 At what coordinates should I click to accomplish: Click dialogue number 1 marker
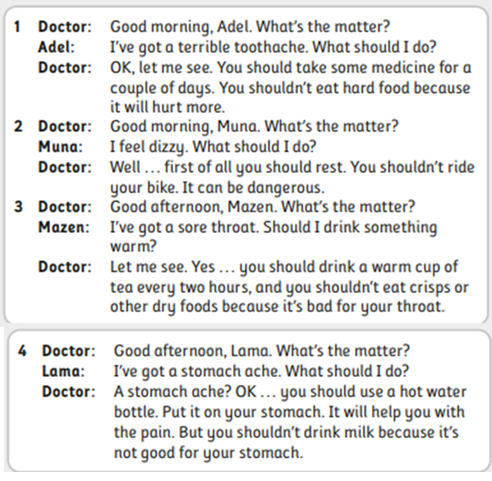tap(18, 27)
